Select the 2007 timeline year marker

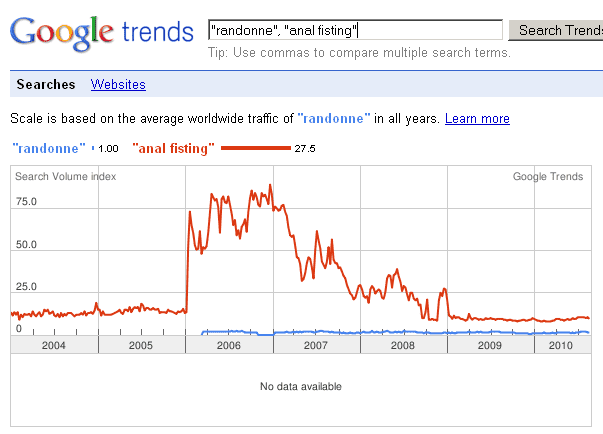click(316, 345)
